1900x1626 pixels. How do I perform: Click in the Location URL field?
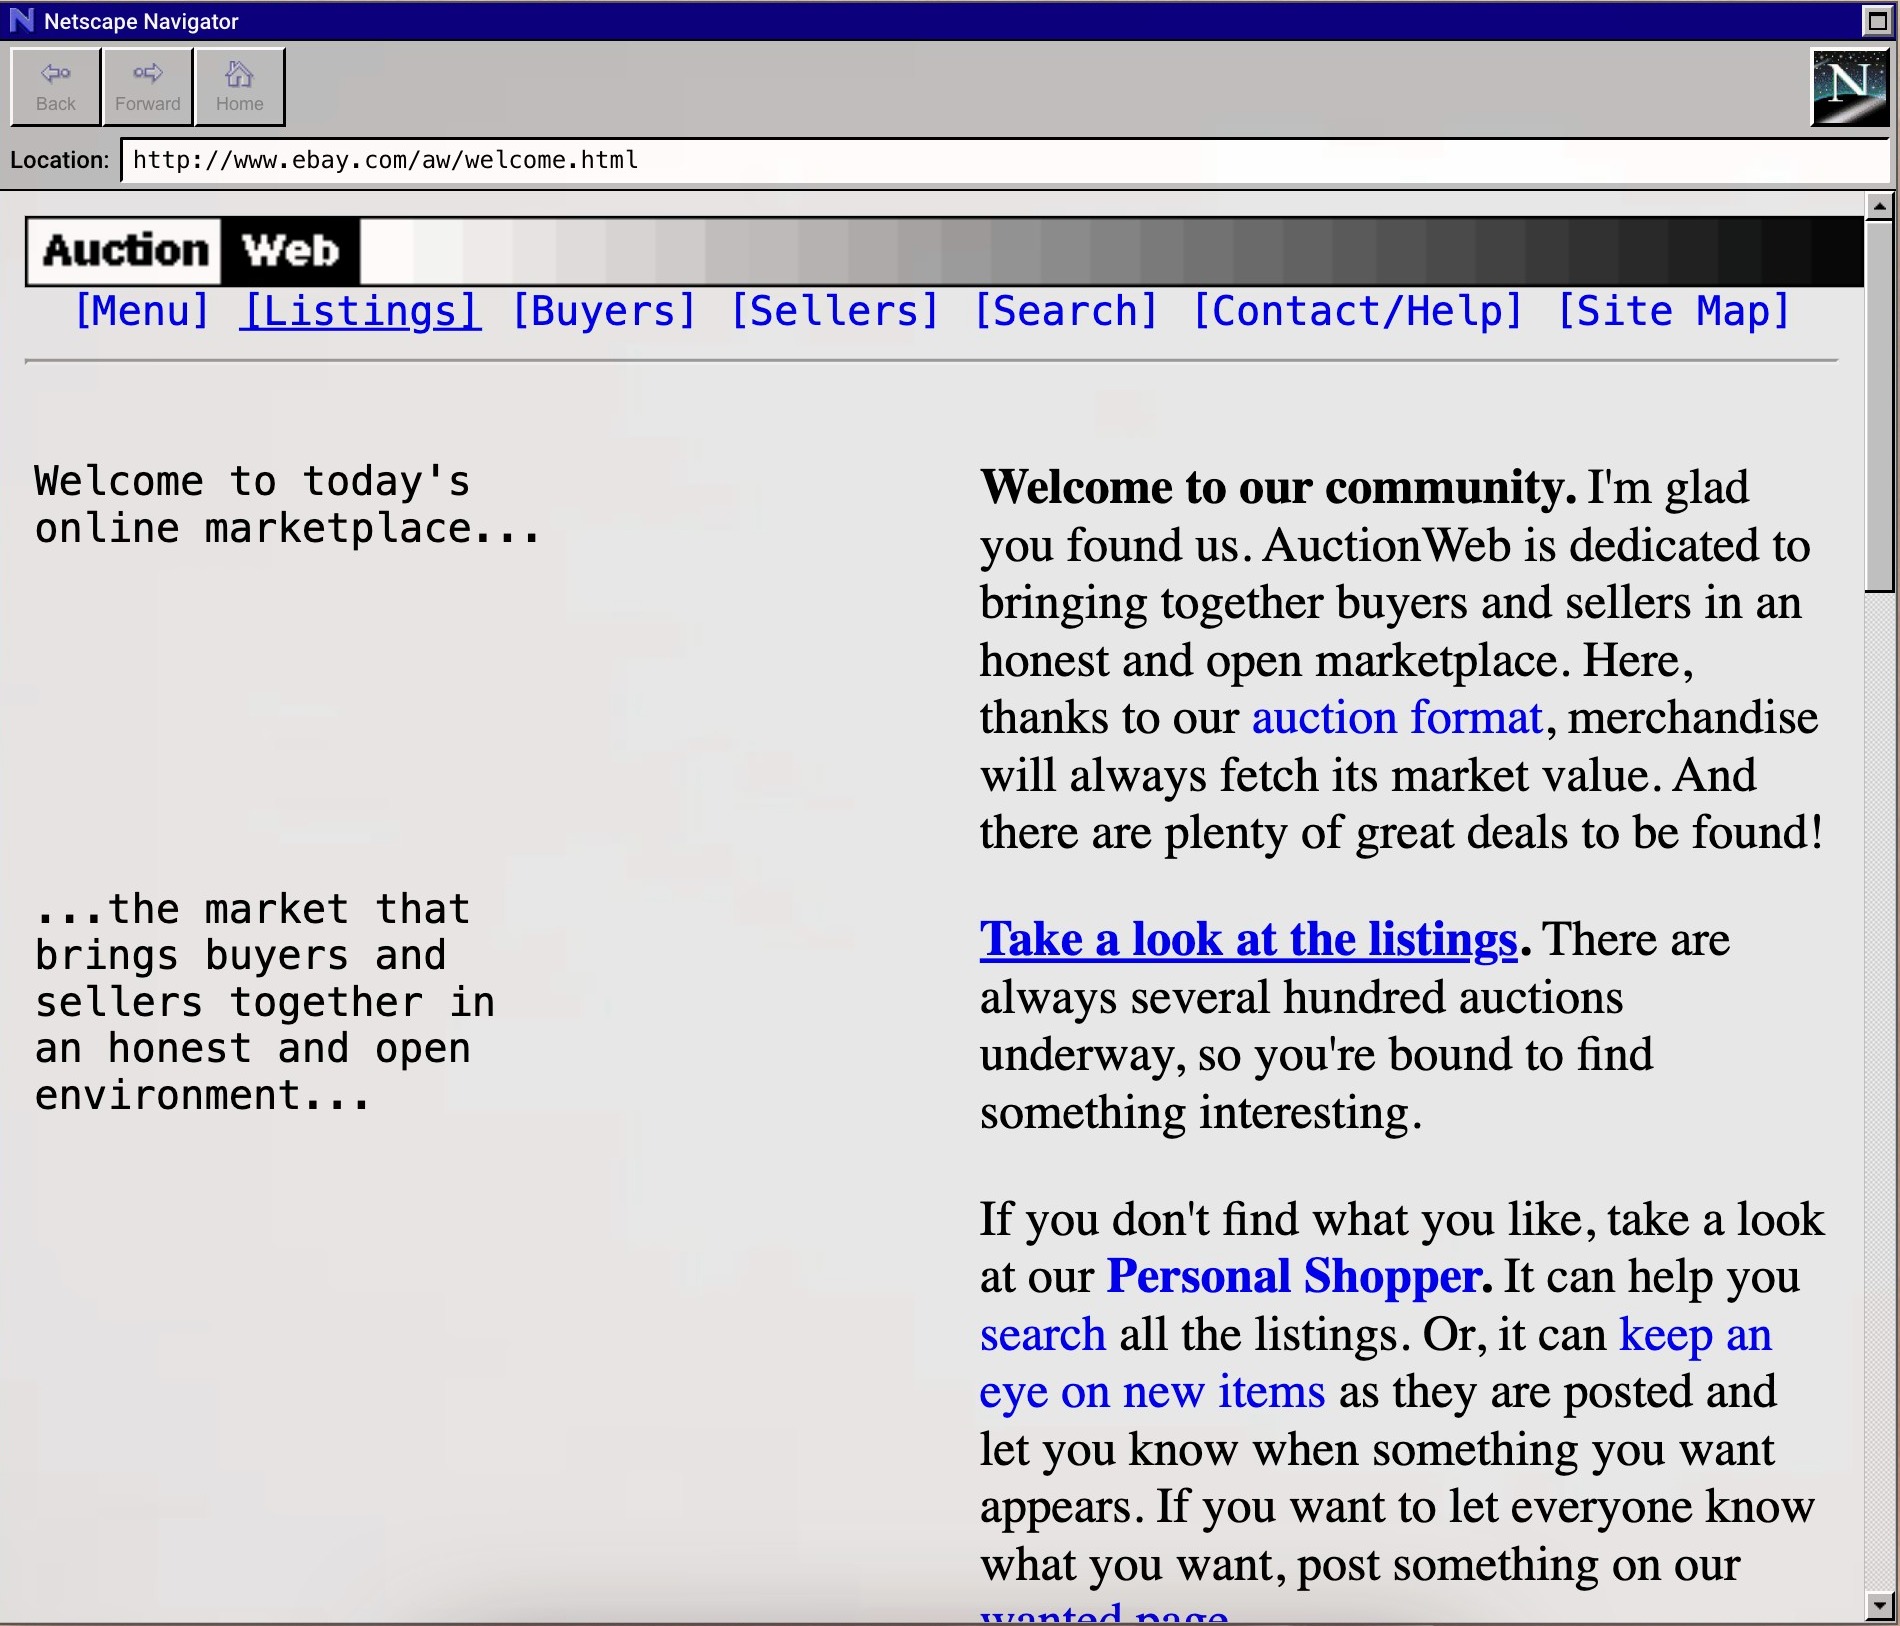point(1000,160)
